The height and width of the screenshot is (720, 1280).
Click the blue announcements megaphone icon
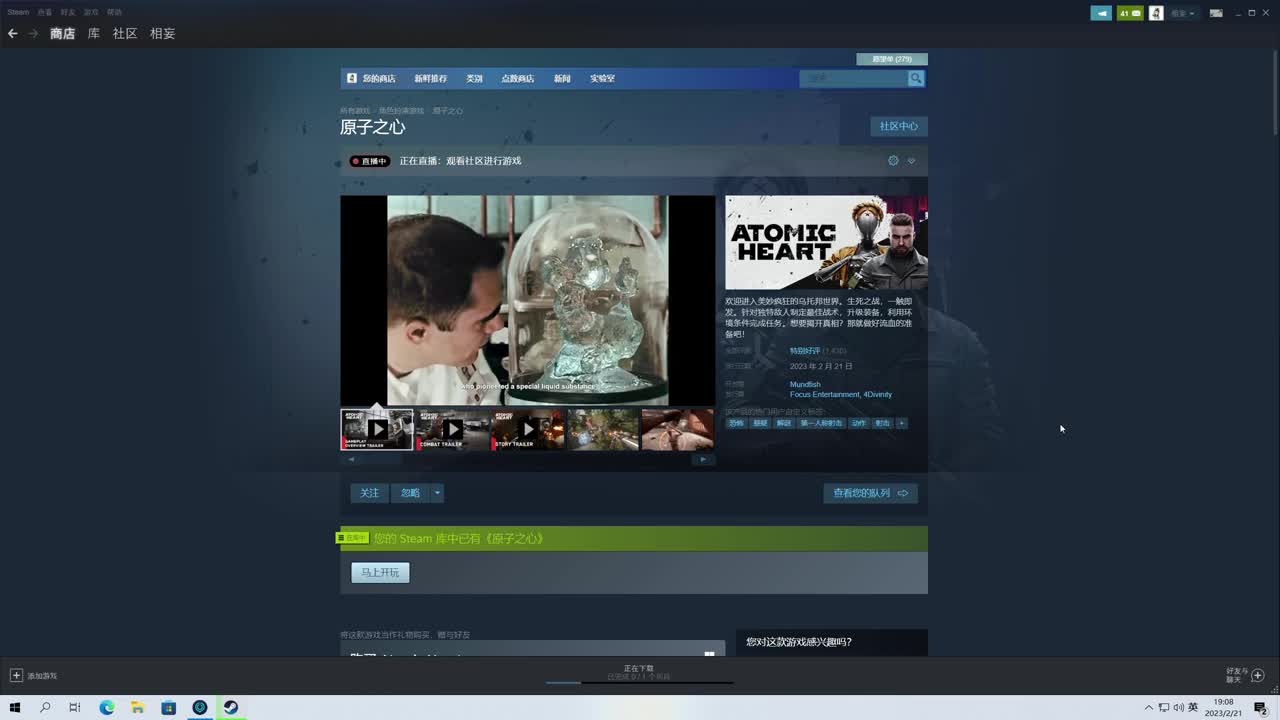[x=1101, y=13]
